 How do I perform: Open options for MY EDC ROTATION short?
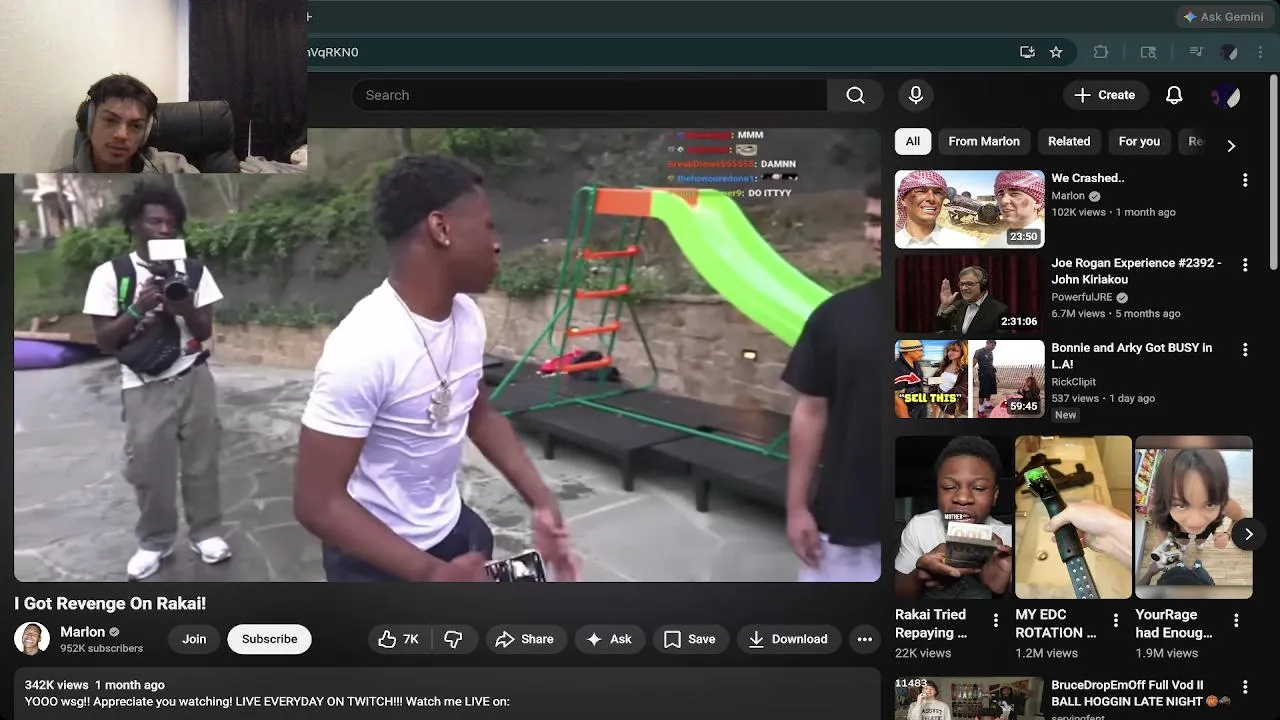[1116, 621]
